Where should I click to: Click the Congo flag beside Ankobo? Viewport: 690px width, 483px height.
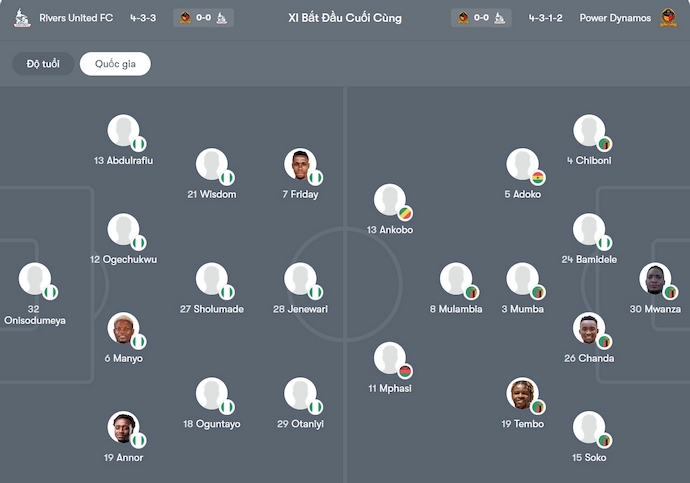tap(405, 213)
